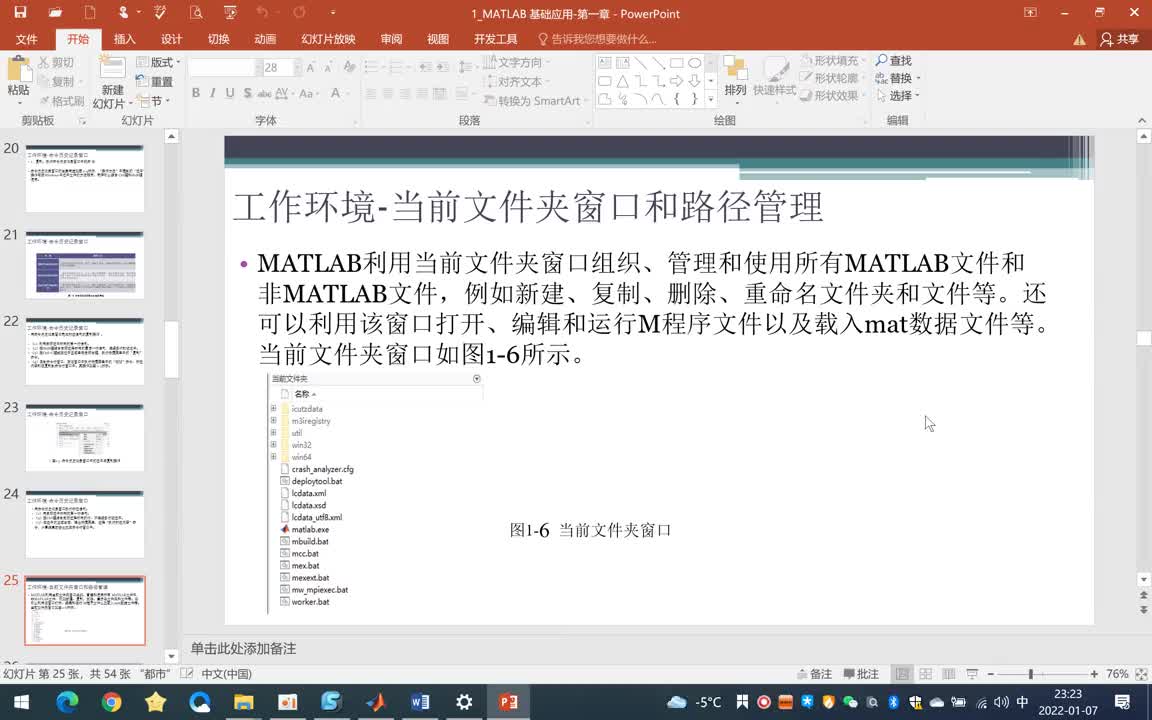Adjust the zoom slider handle

tap(1031, 674)
